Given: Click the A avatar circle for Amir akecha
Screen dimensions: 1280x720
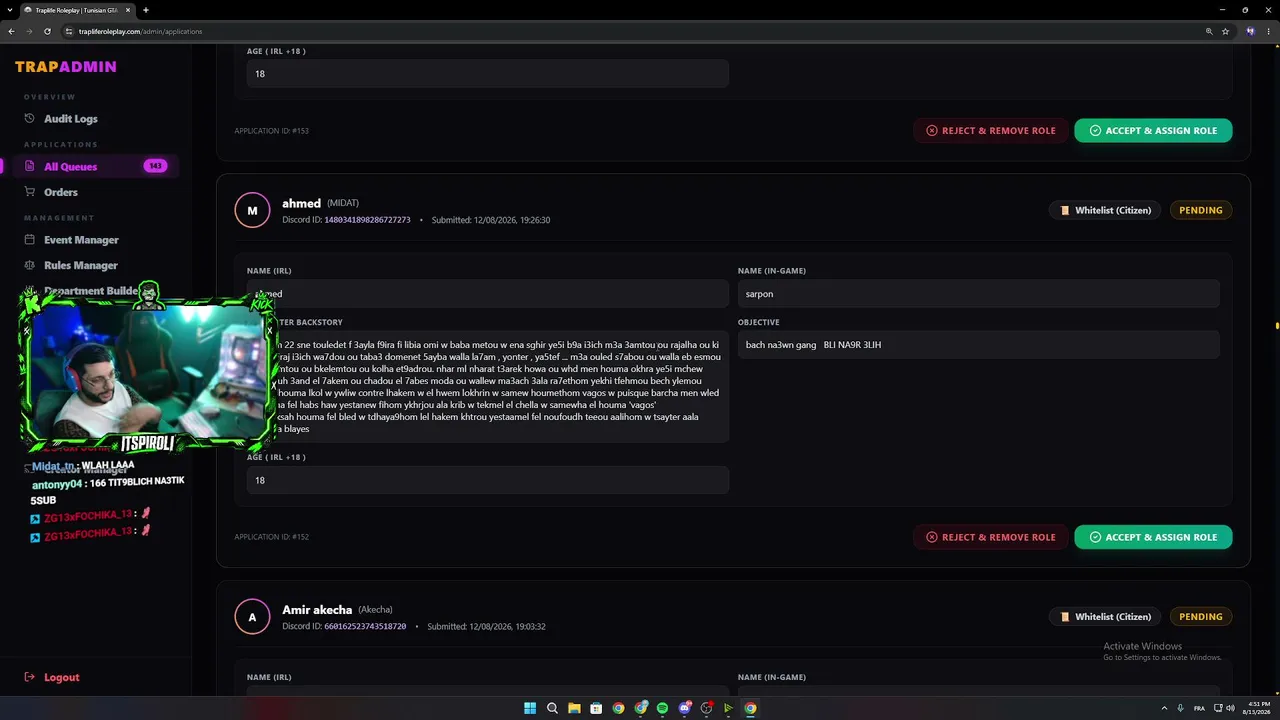Looking at the screenshot, I should [x=252, y=617].
